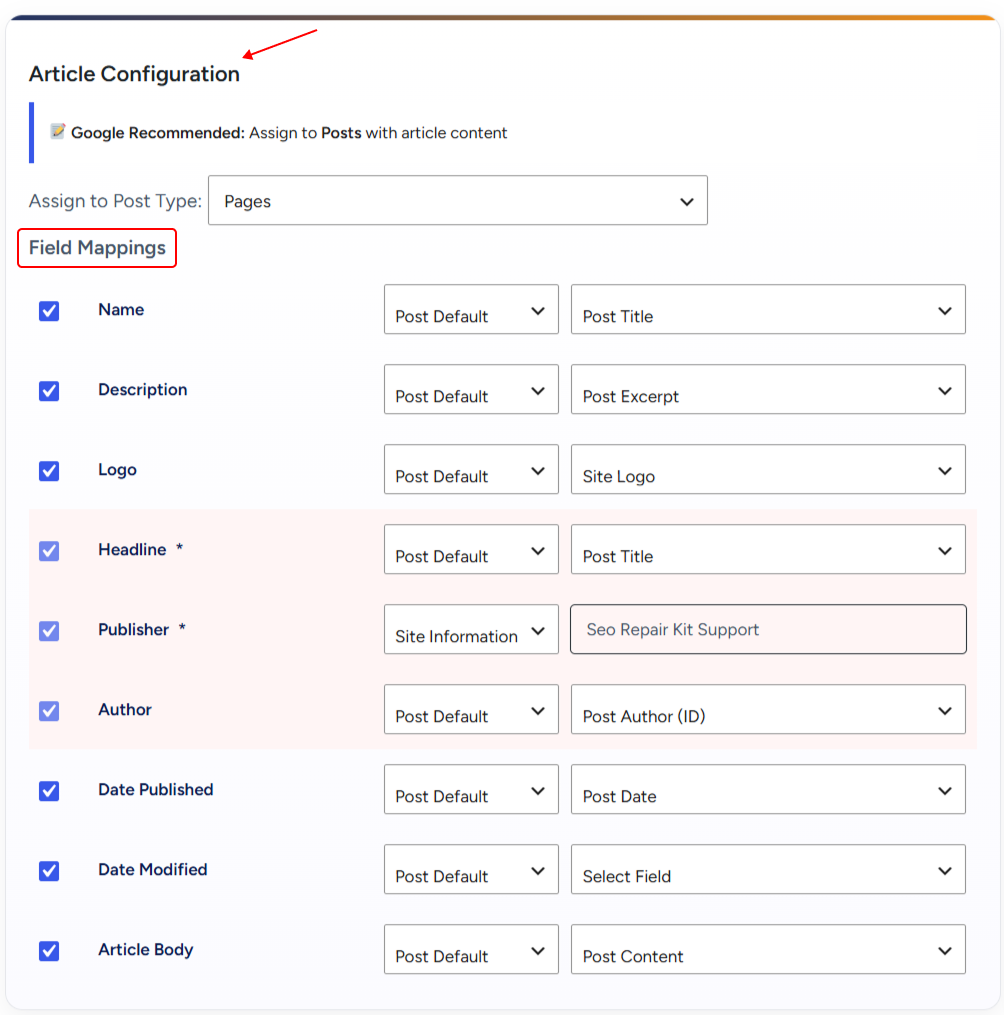This screenshot has width=1004, height=1015.
Task: Click the Author row checkbox
Action: point(49,711)
